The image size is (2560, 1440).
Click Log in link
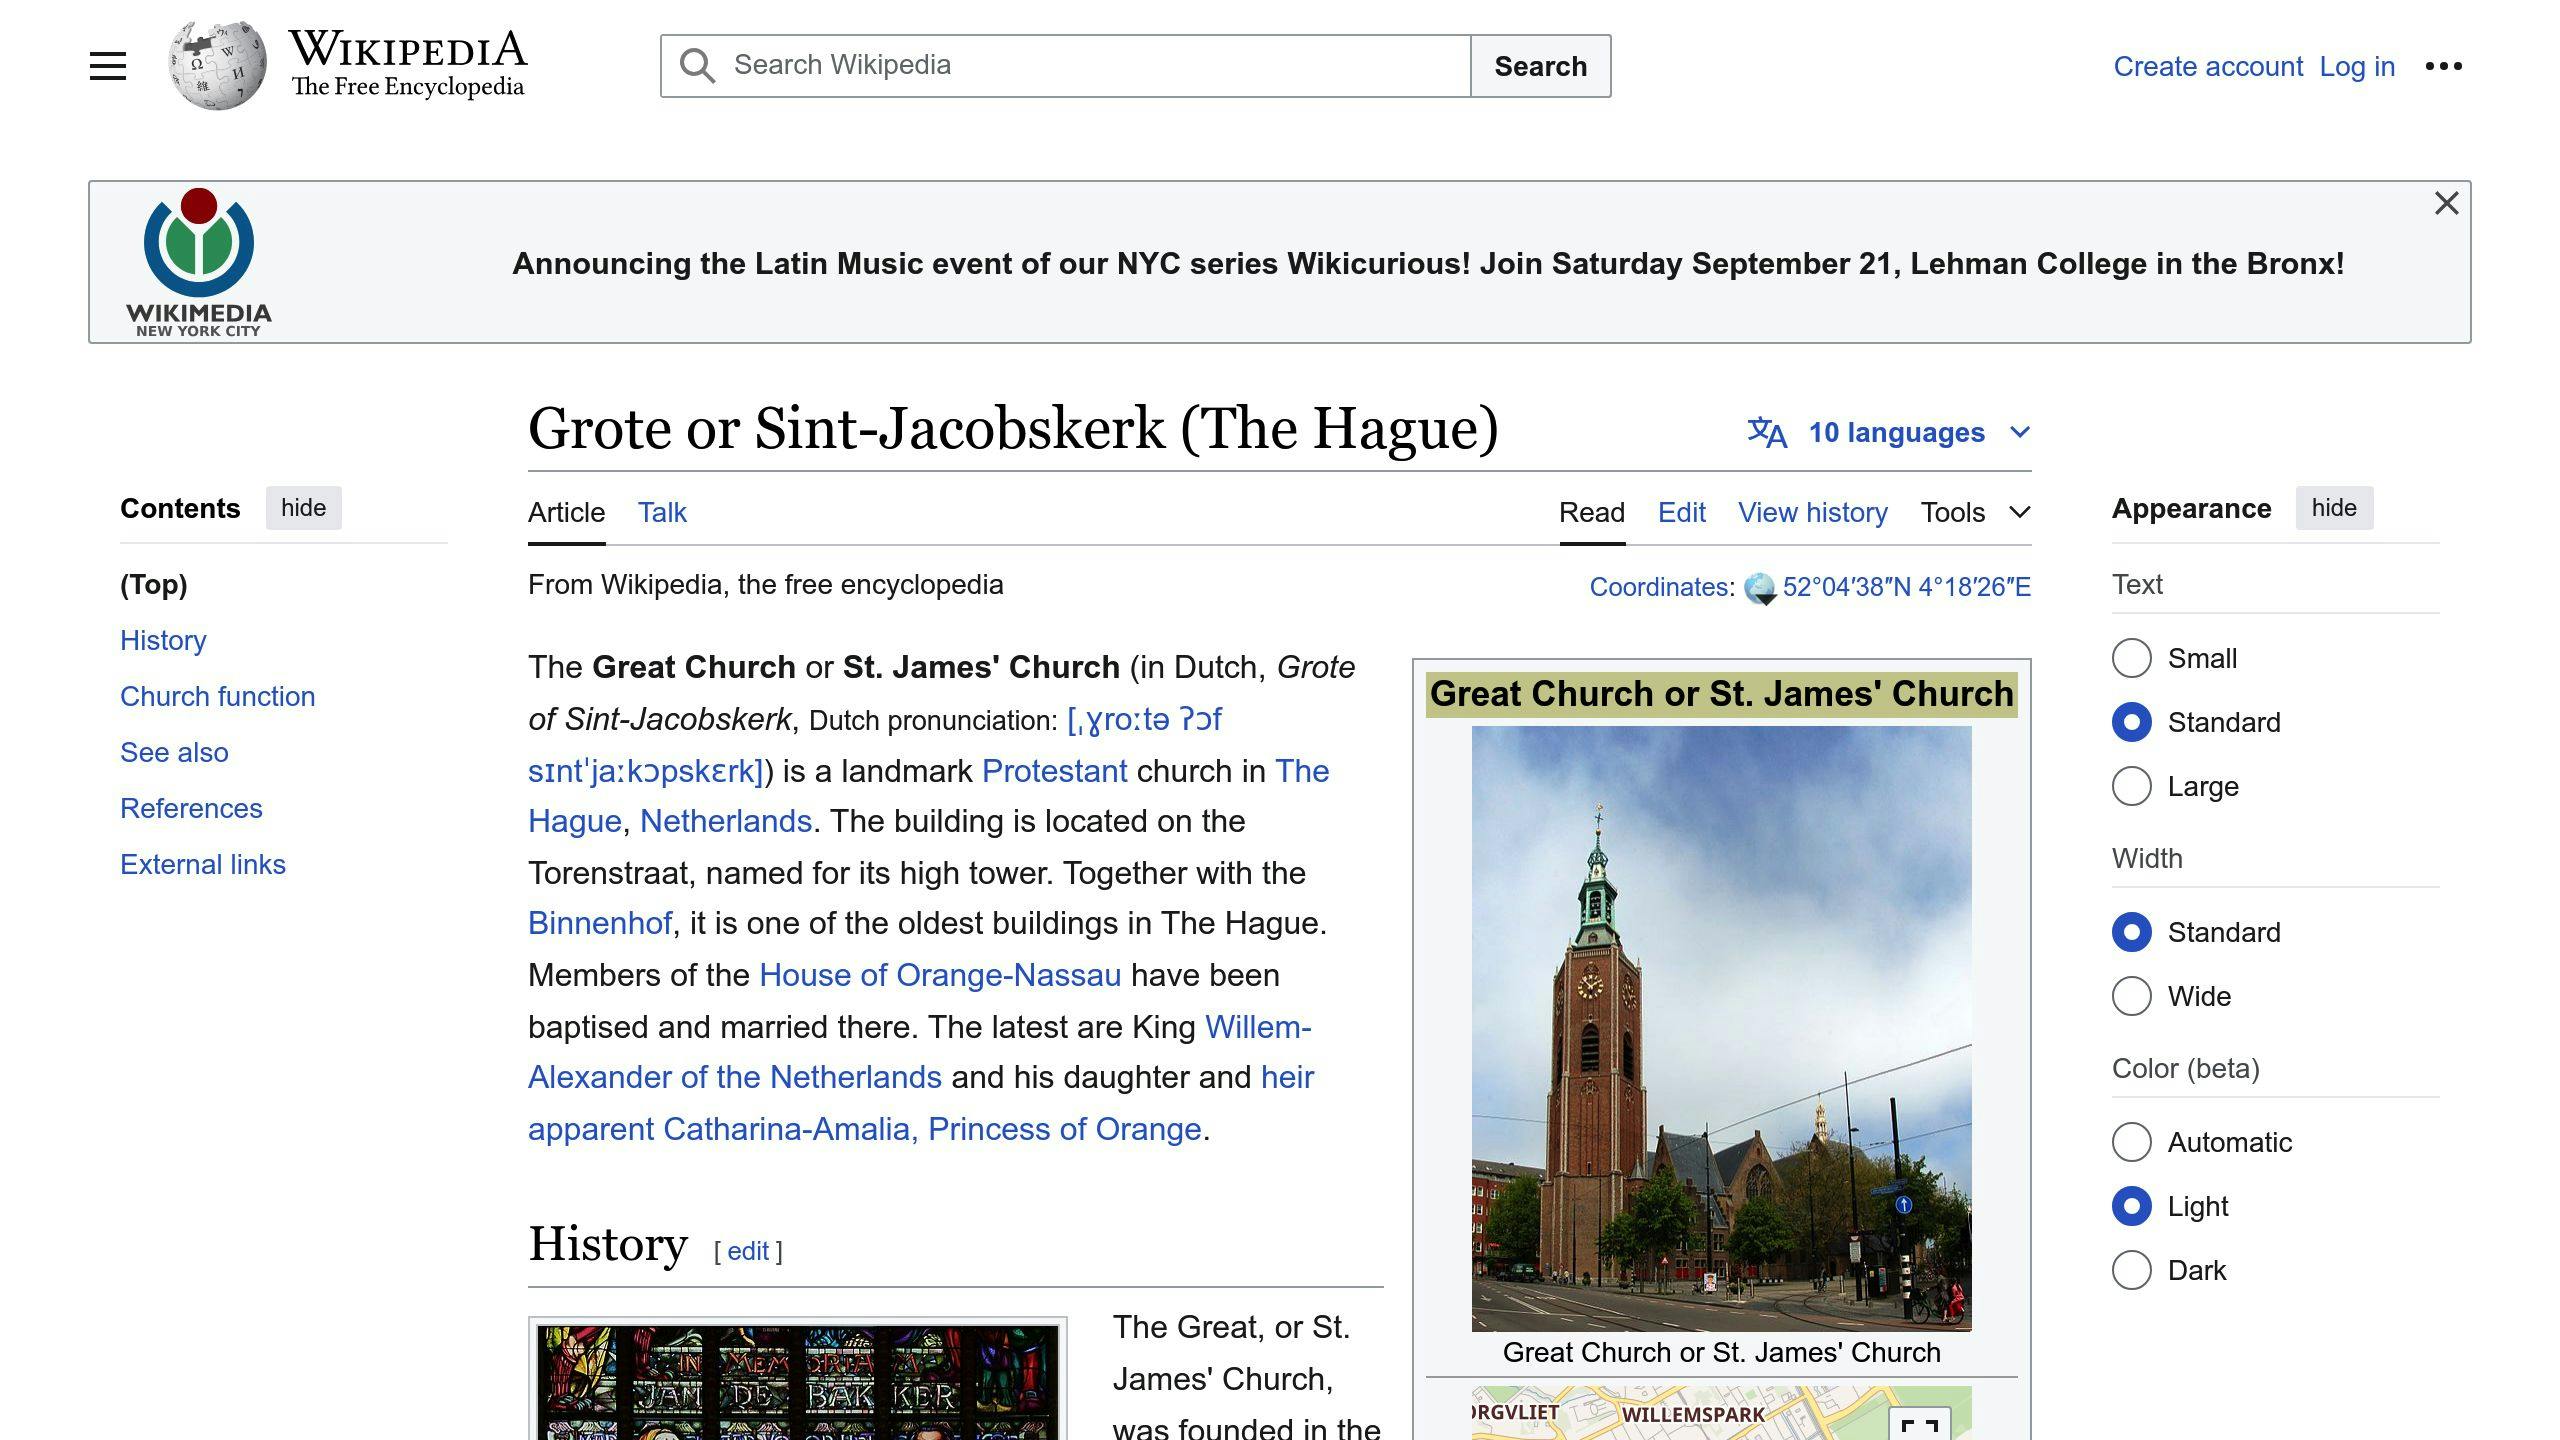(x=2357, y=66)
